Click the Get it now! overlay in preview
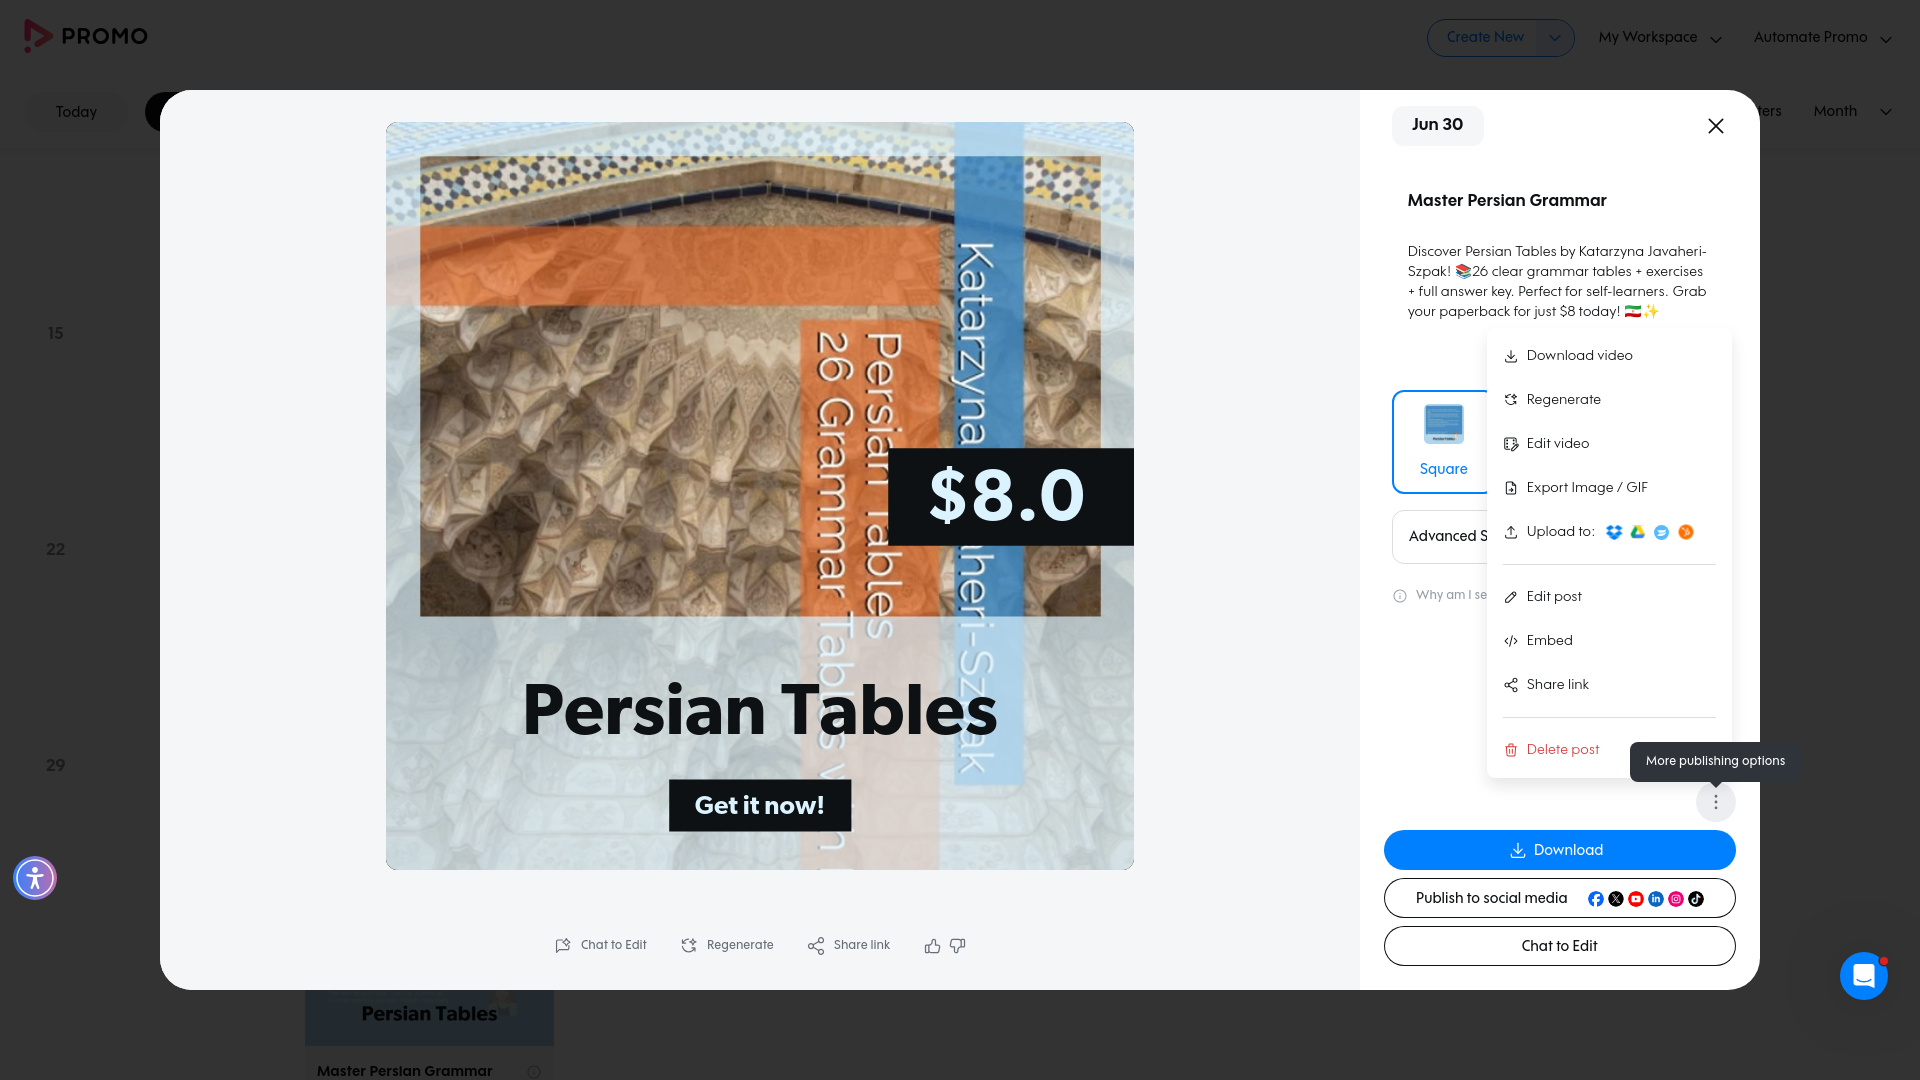This screenshot has width=1920, height=1080. coord(760,805)
